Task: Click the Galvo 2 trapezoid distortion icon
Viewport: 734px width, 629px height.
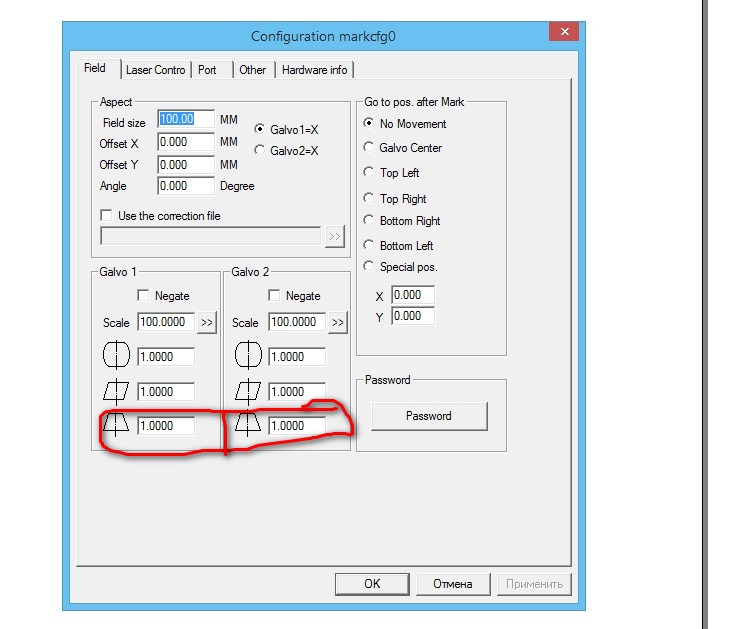Action: [x=247, y=426]
